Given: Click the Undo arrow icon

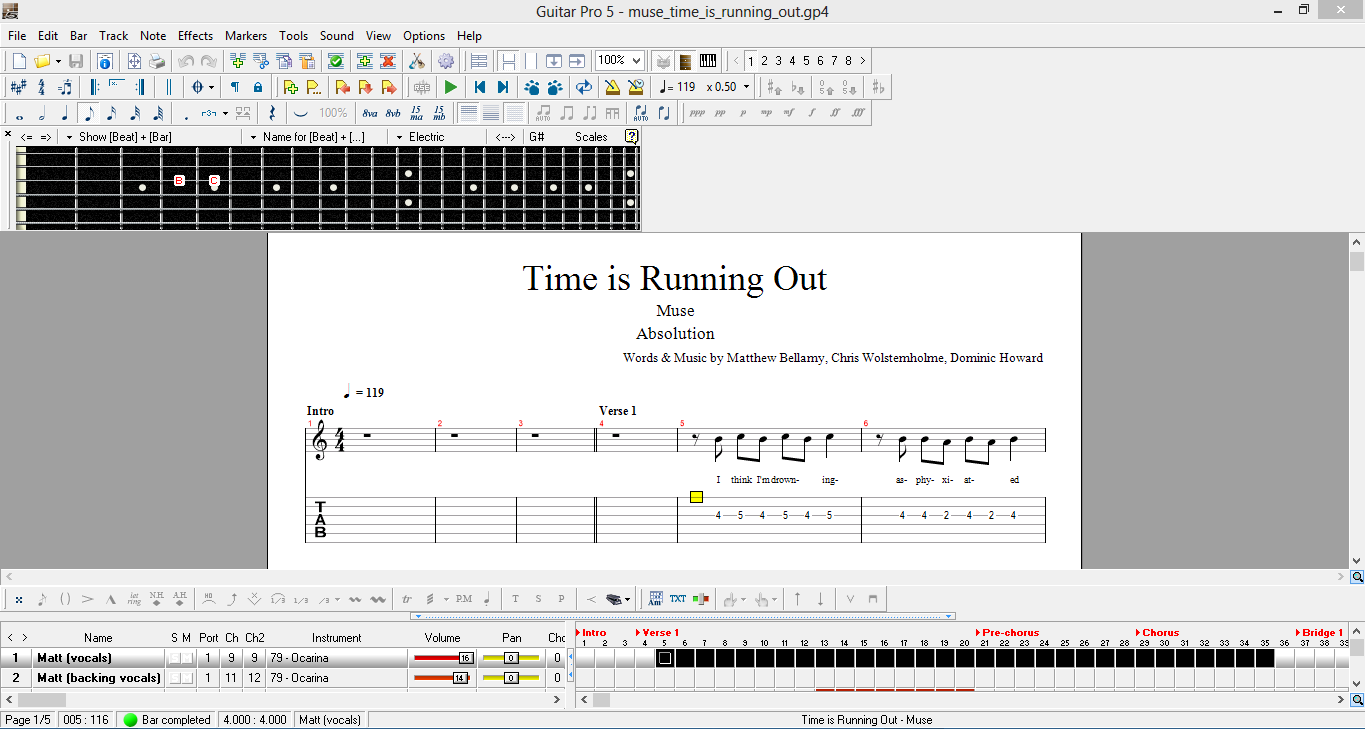Looking at the screenshot, I should coord(186,61).
